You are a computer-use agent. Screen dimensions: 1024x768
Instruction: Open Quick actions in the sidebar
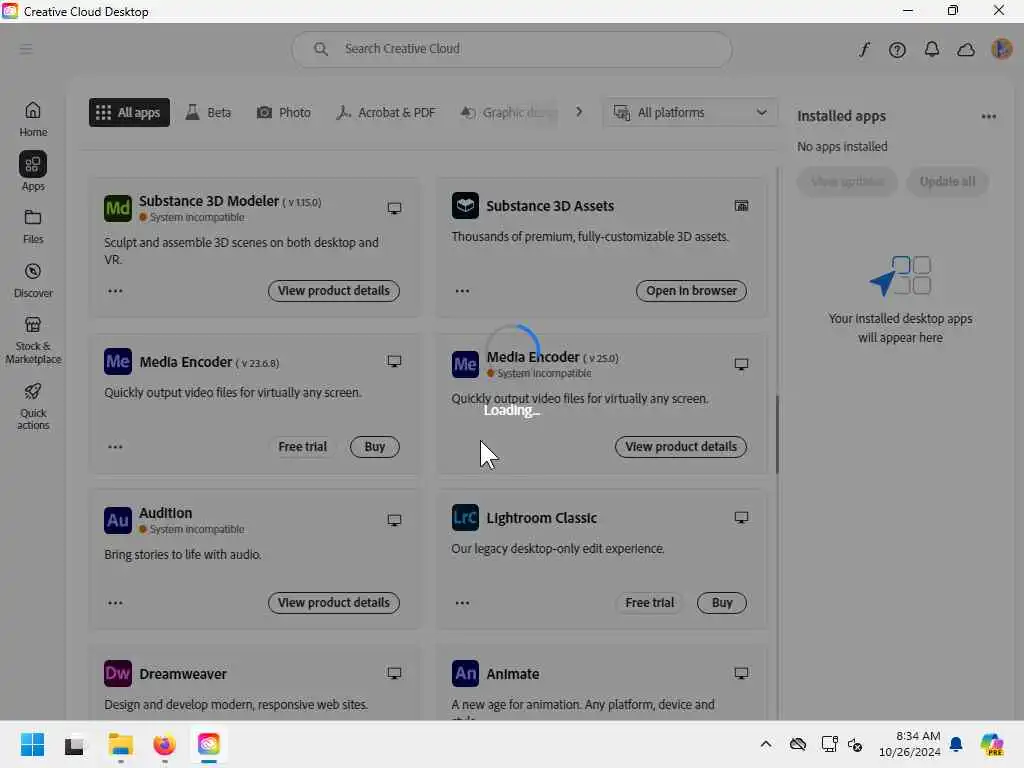pos(33,406)
